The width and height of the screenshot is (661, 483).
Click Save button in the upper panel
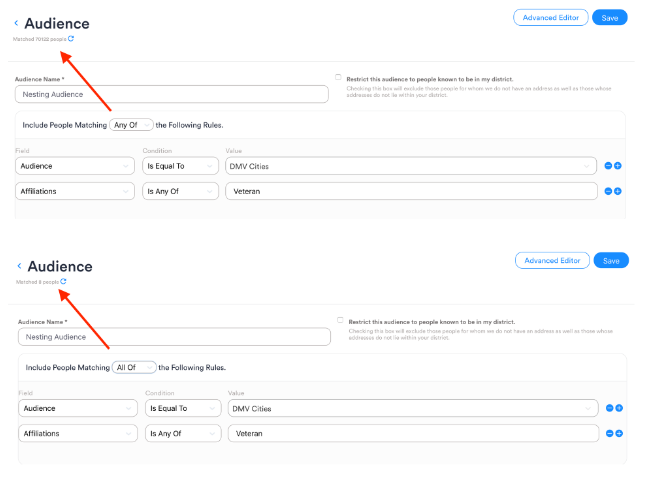[x=609, y=17]
